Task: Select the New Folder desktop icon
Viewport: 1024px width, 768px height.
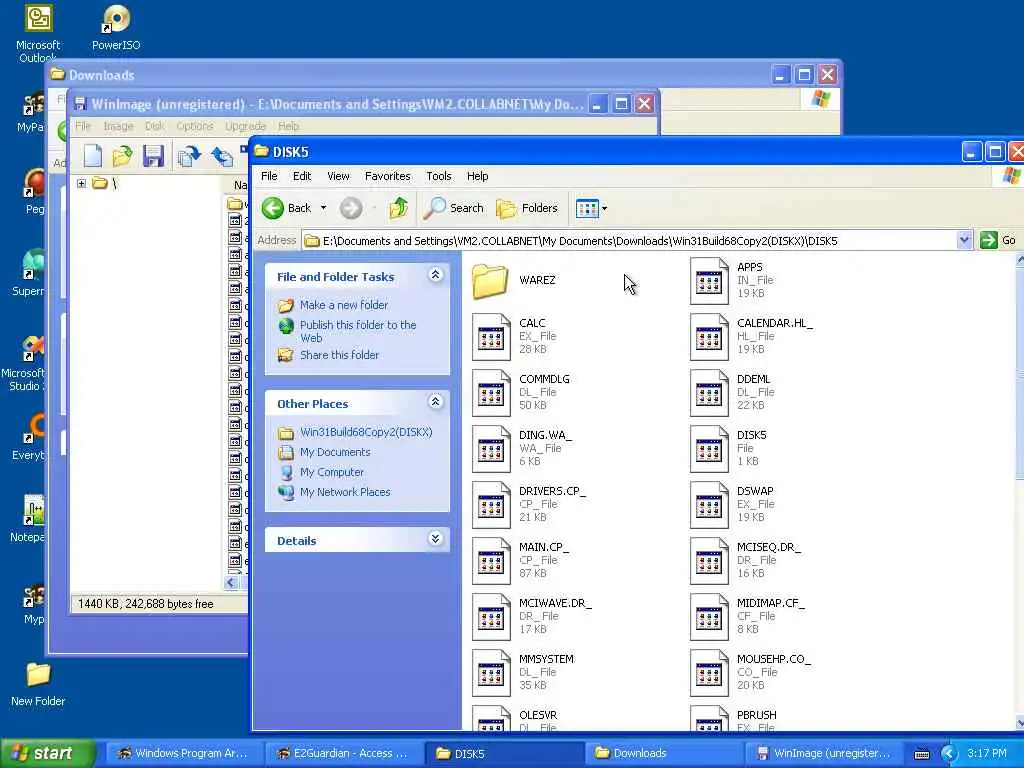Action: tap(38, 684)
